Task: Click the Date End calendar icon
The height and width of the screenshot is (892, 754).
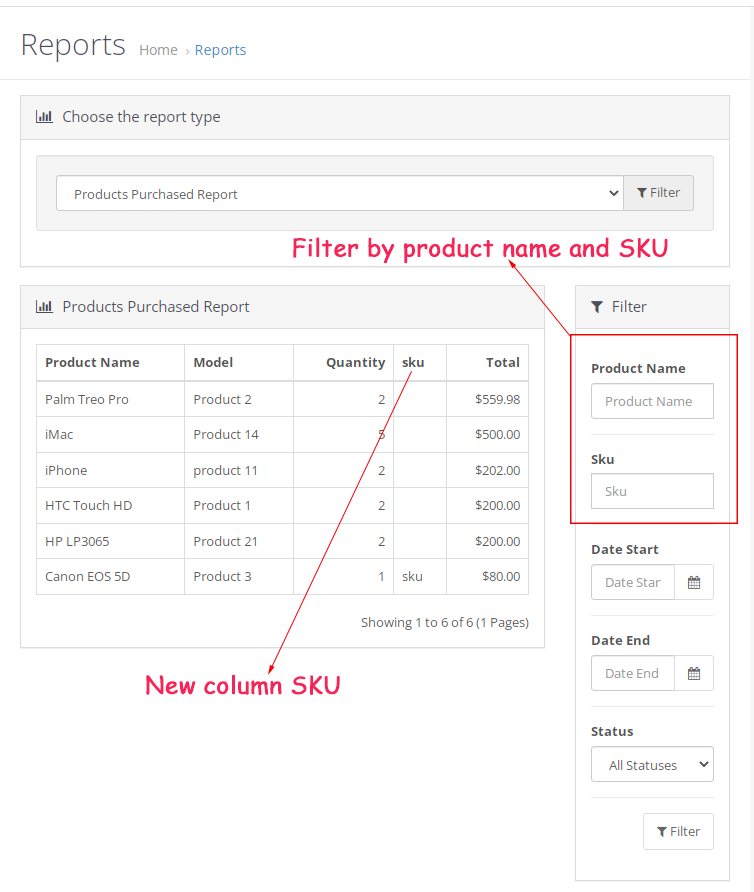Action: coord(694,673)
